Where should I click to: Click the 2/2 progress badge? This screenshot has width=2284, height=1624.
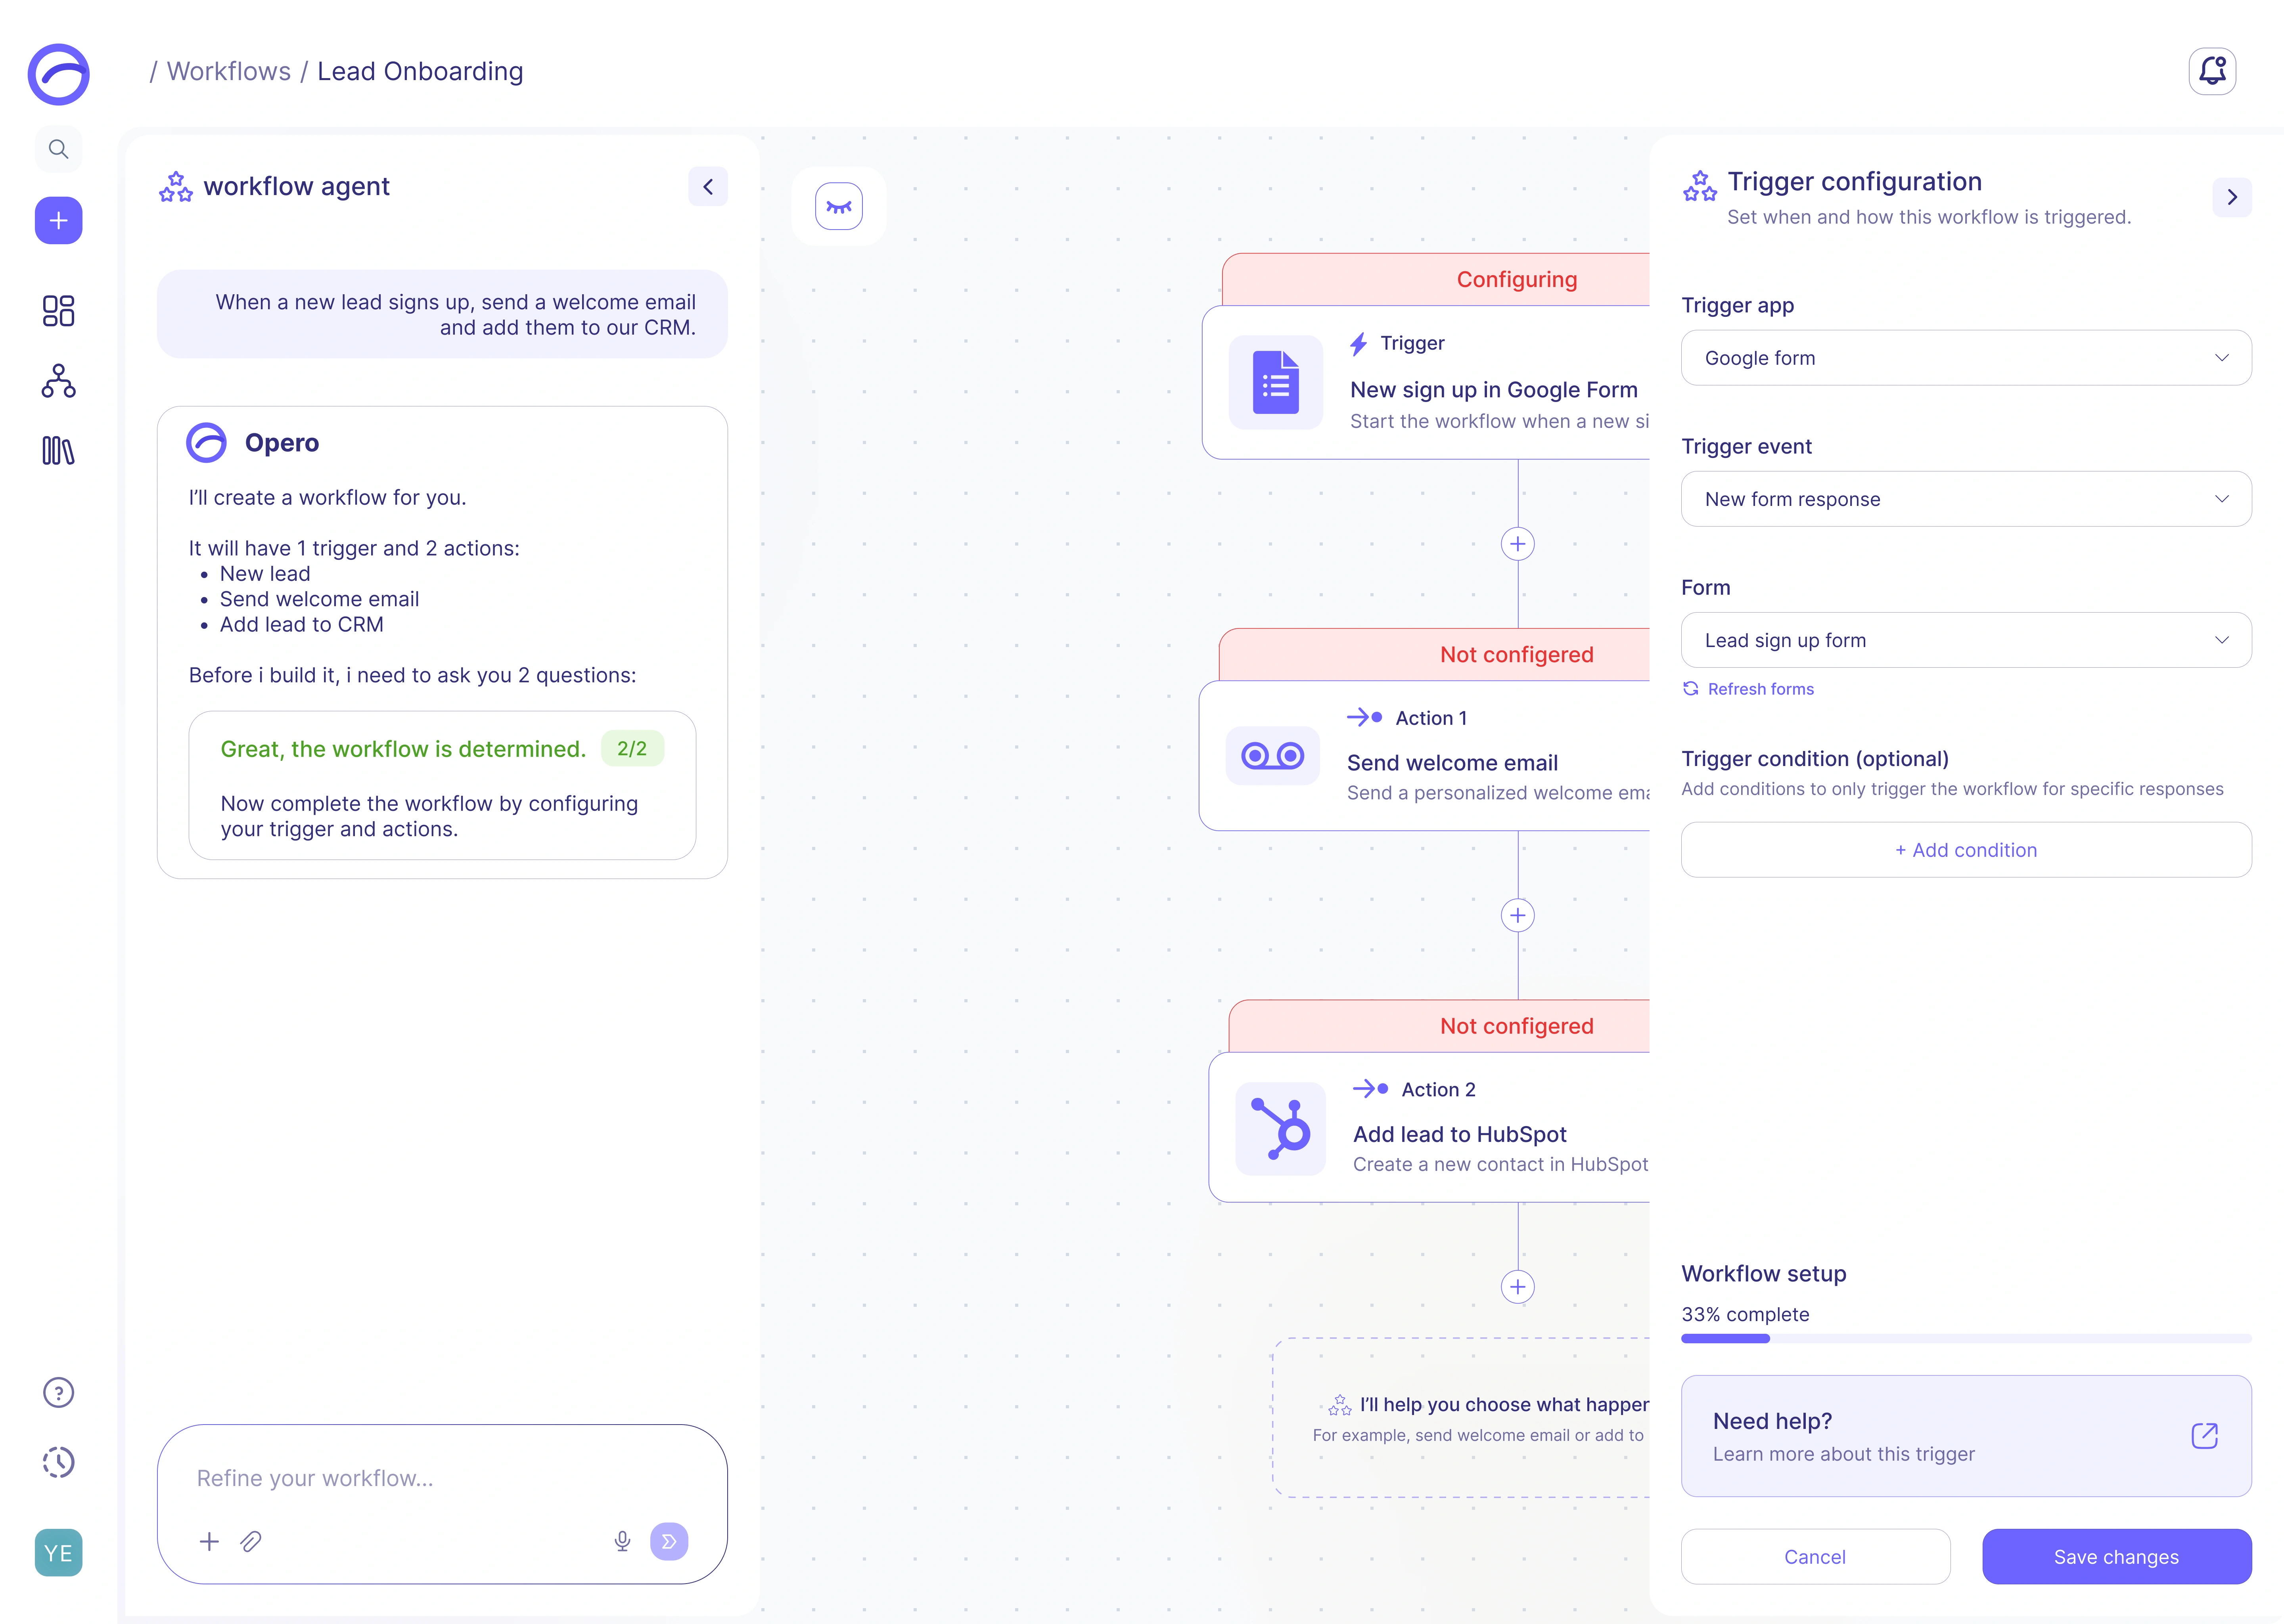[632, 749]
